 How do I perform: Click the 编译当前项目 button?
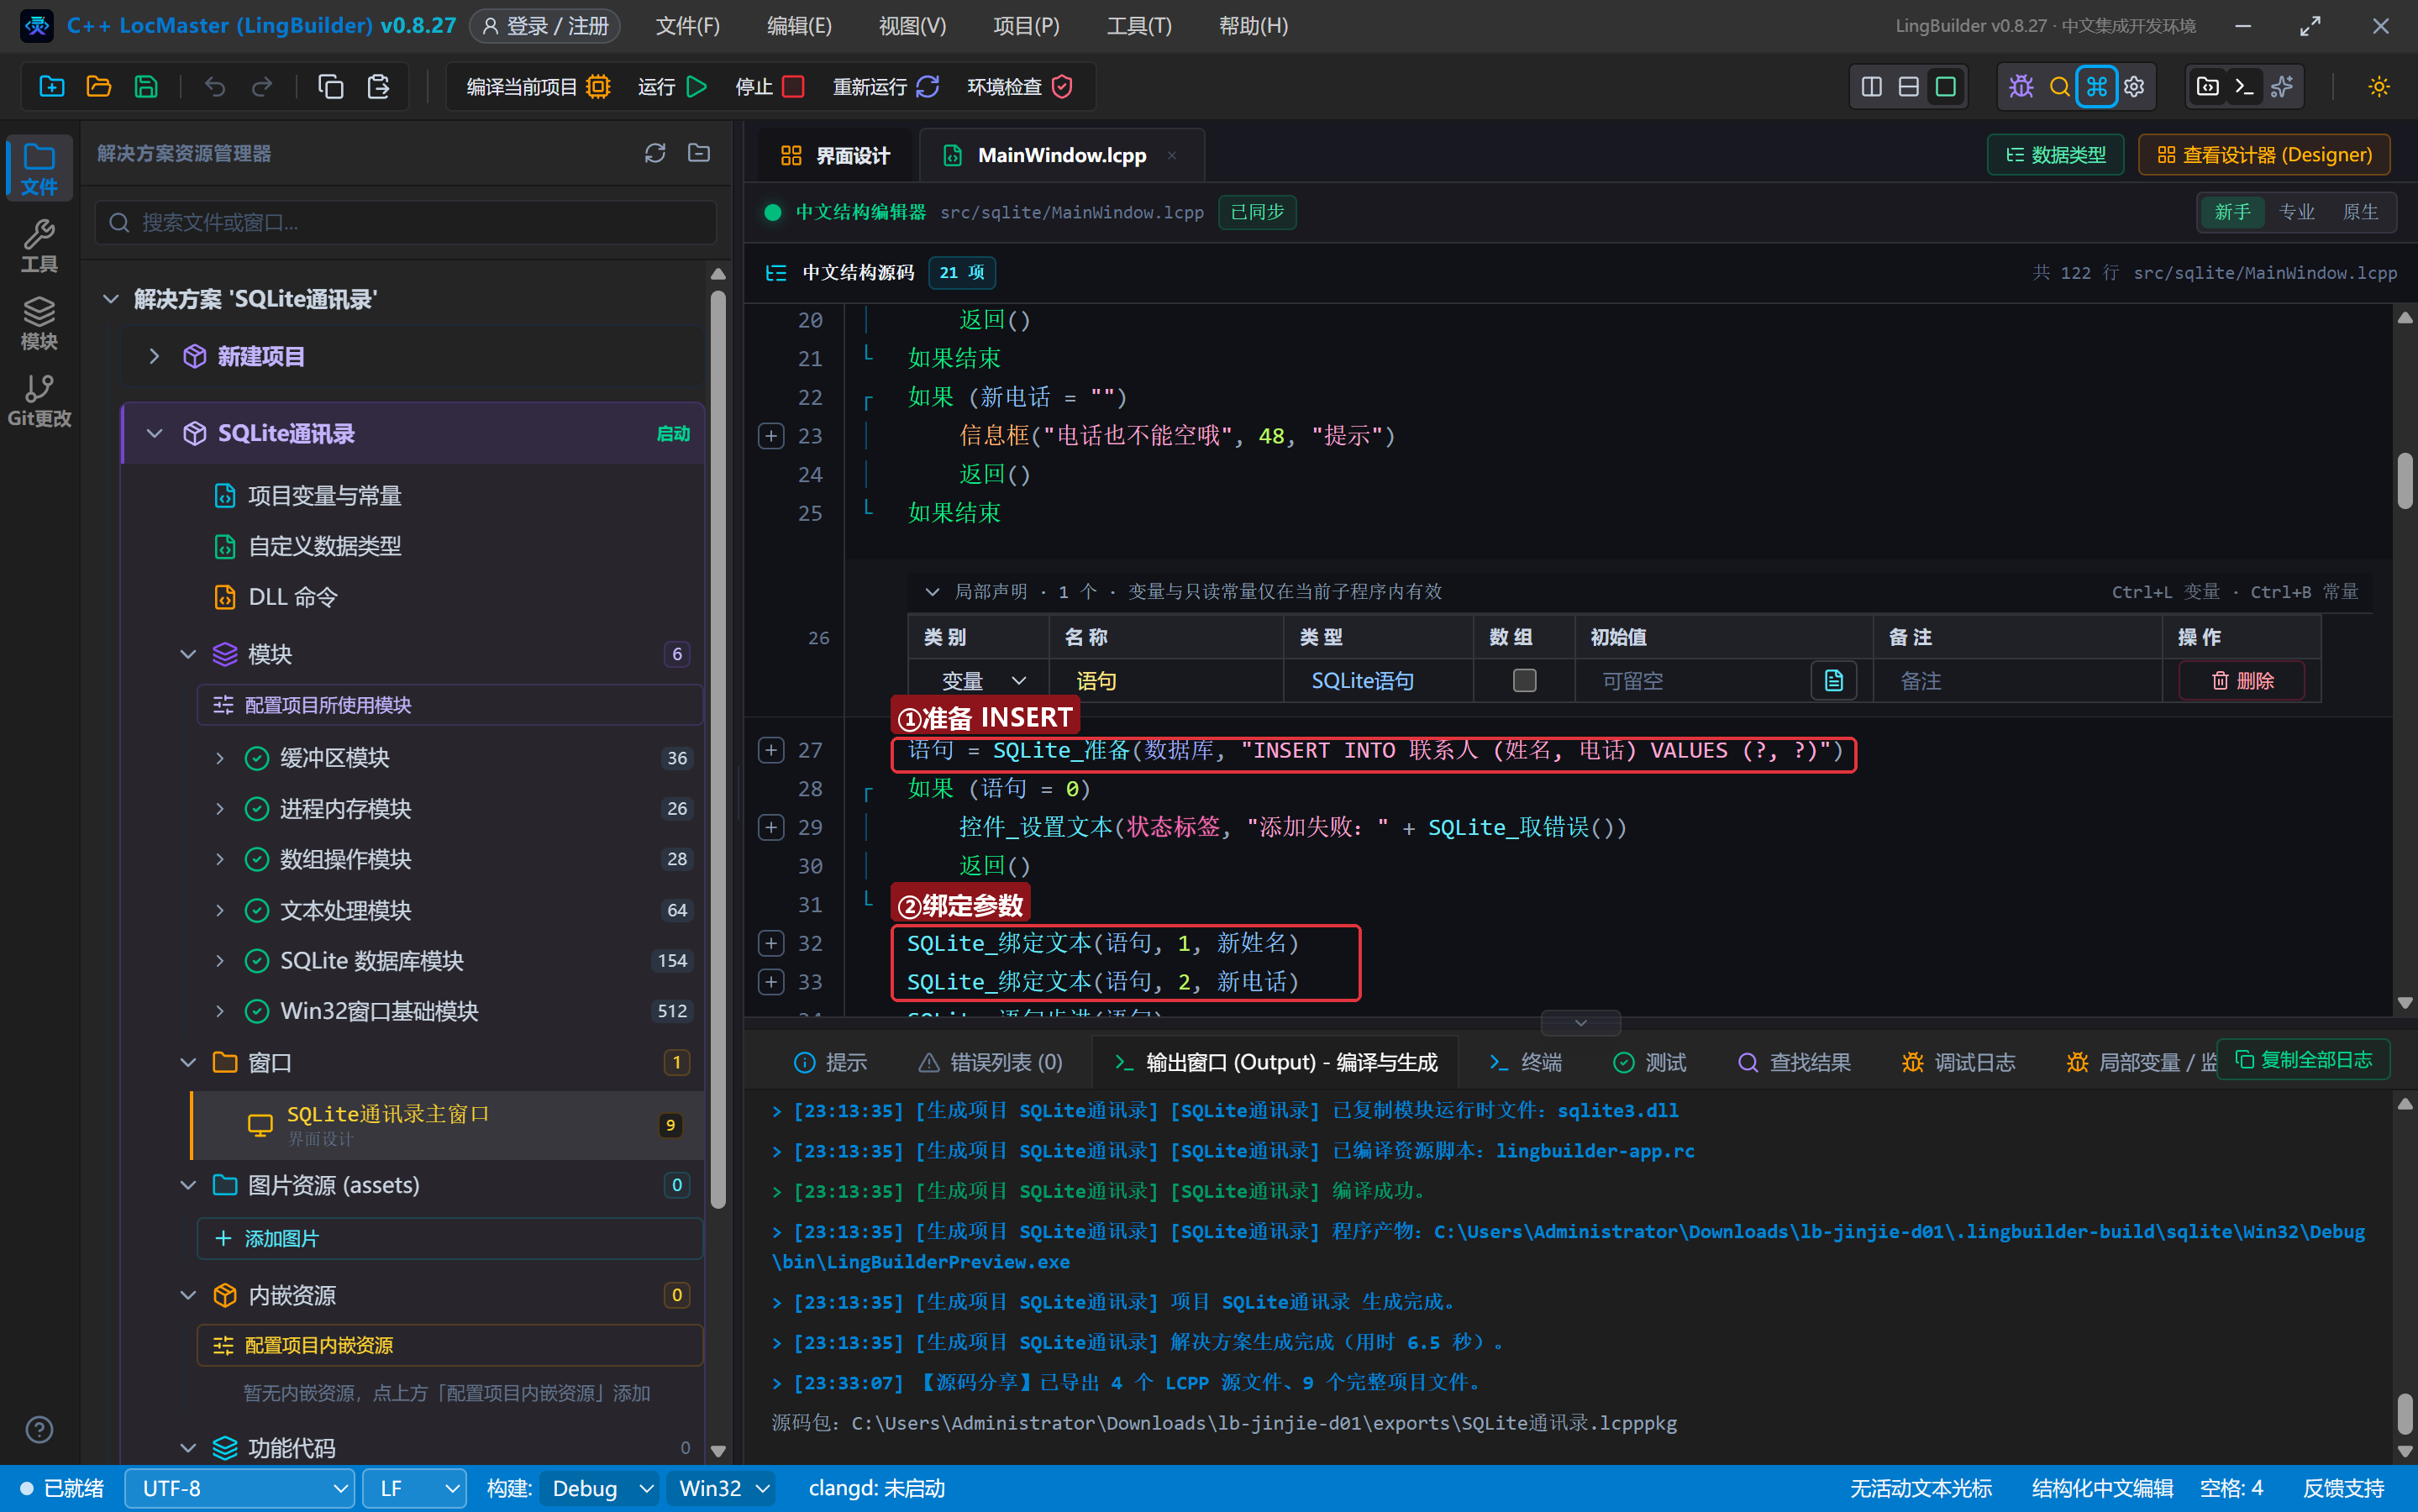[x=538, y=87]
